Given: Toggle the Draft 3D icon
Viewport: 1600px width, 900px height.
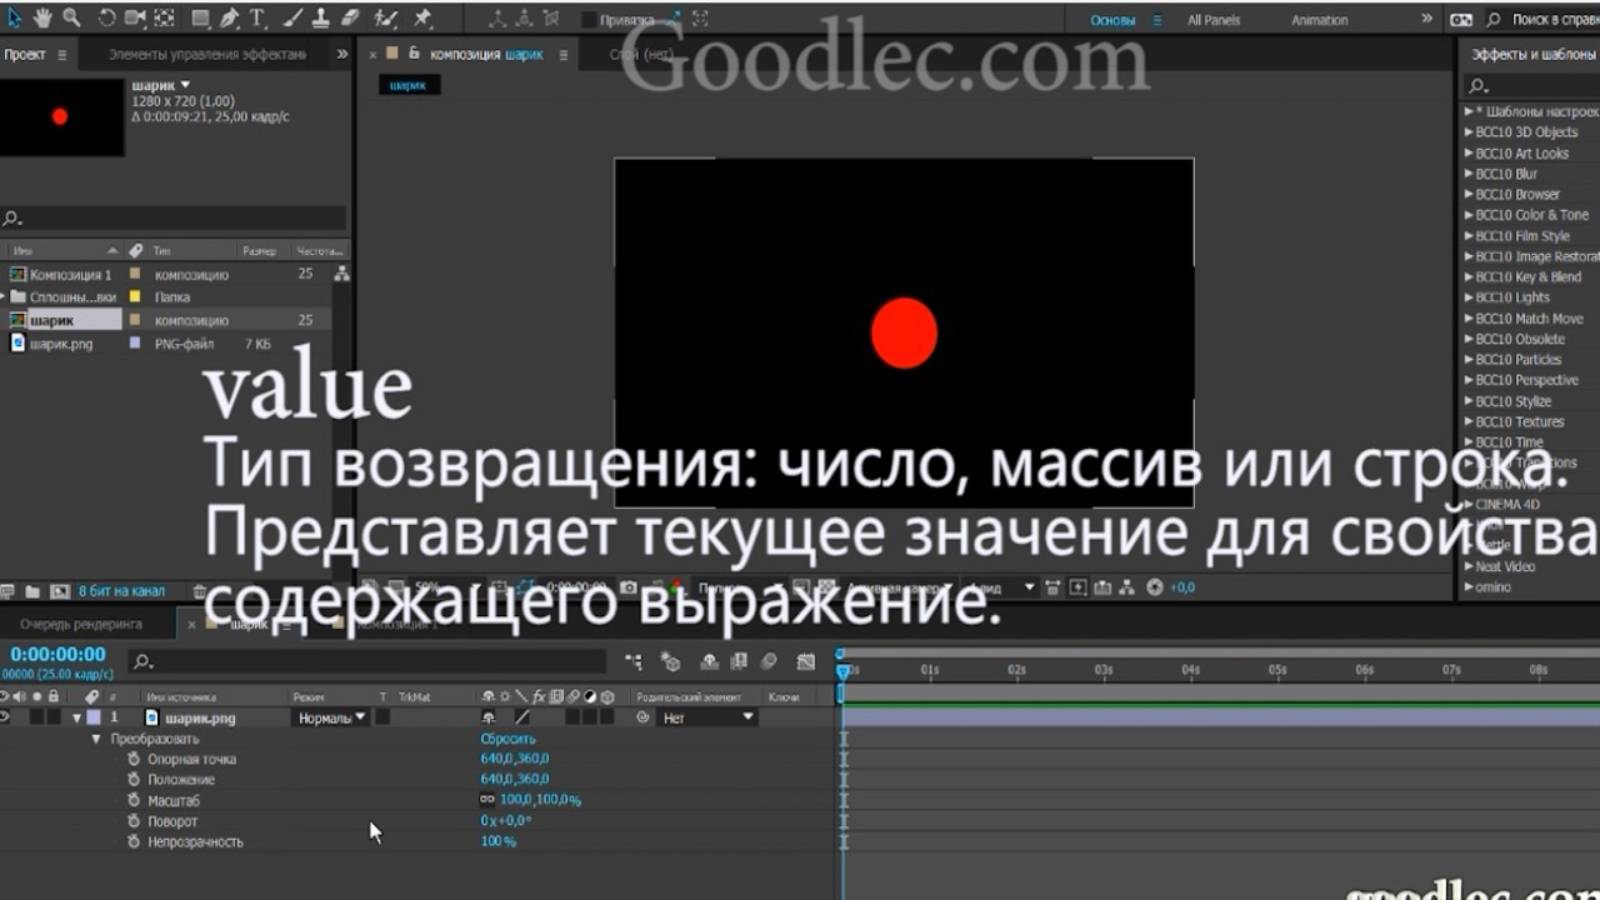Looking at the screenshot, I should tap(670, 662).
